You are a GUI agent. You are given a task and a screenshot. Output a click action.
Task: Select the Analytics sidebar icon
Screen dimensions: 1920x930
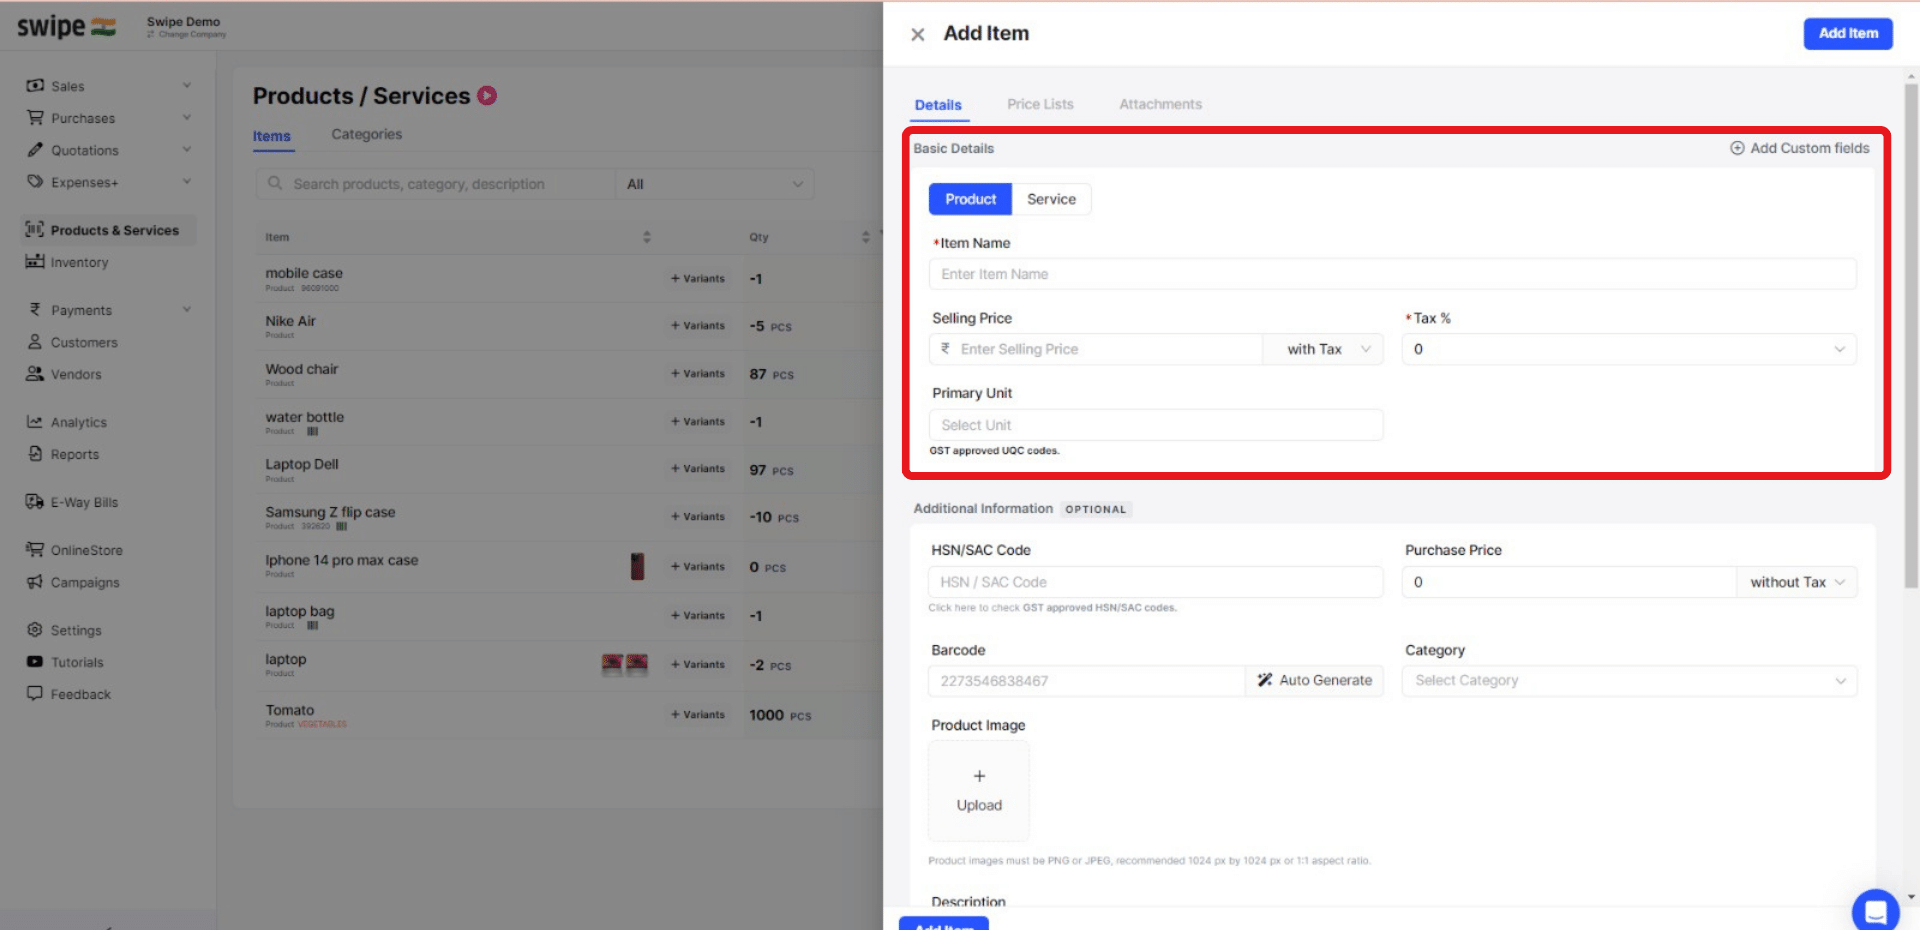pos(35,422)
